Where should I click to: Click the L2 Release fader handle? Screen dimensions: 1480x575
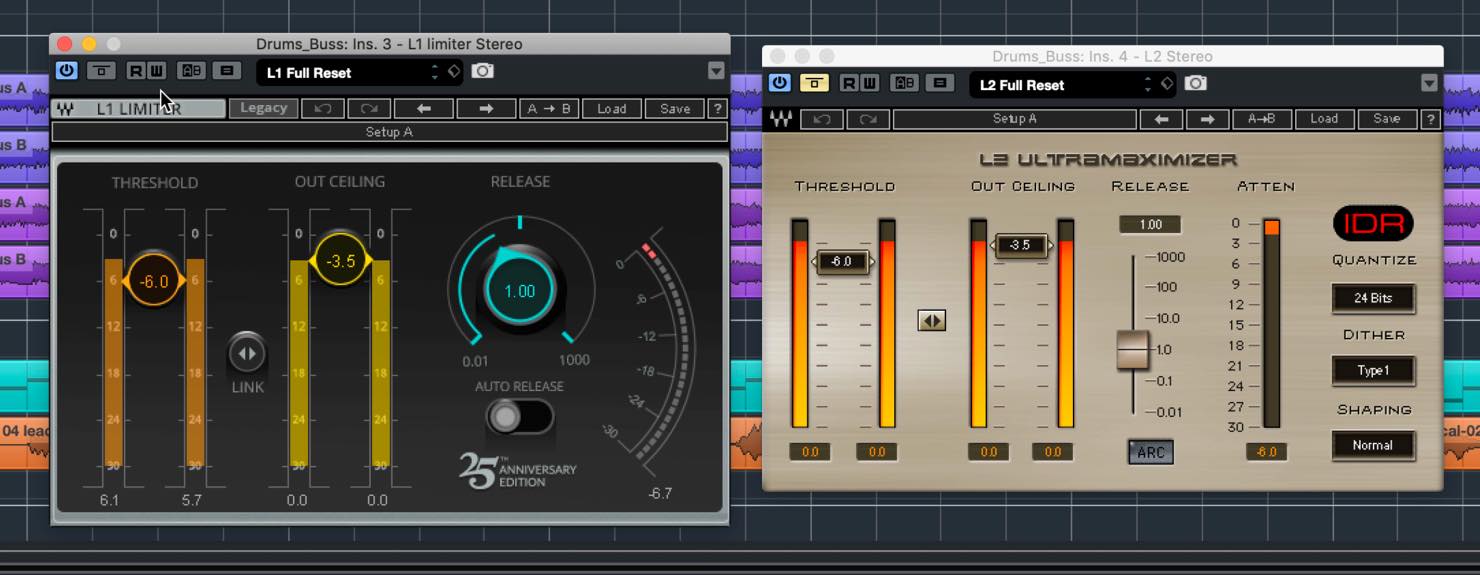(x=1133, y=350)
